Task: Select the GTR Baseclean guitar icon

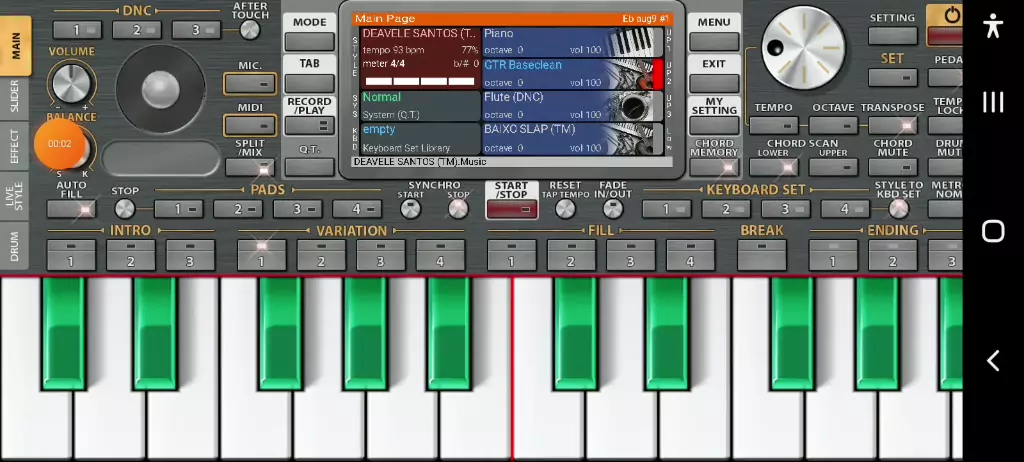Action: [x=636, y=75]
